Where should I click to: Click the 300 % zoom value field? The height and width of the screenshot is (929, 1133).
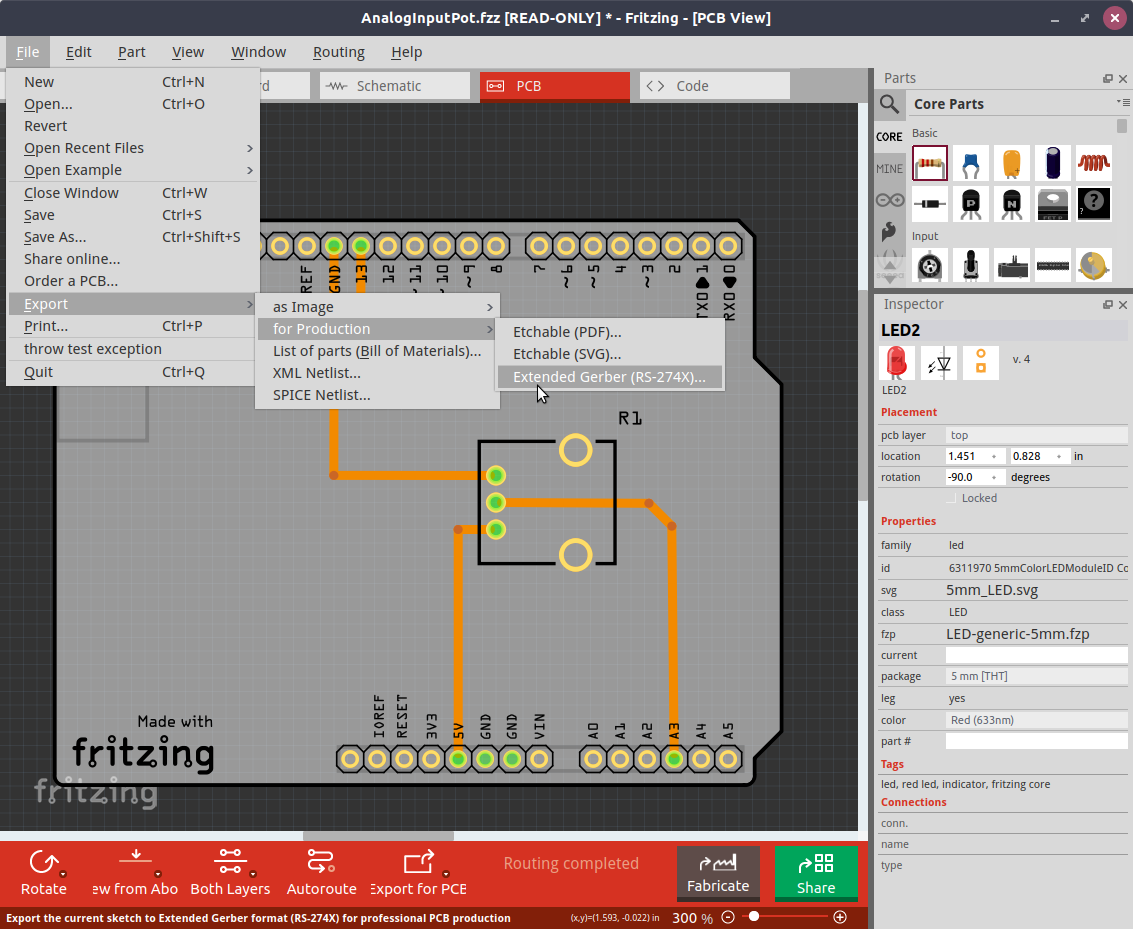click(692, 918)
